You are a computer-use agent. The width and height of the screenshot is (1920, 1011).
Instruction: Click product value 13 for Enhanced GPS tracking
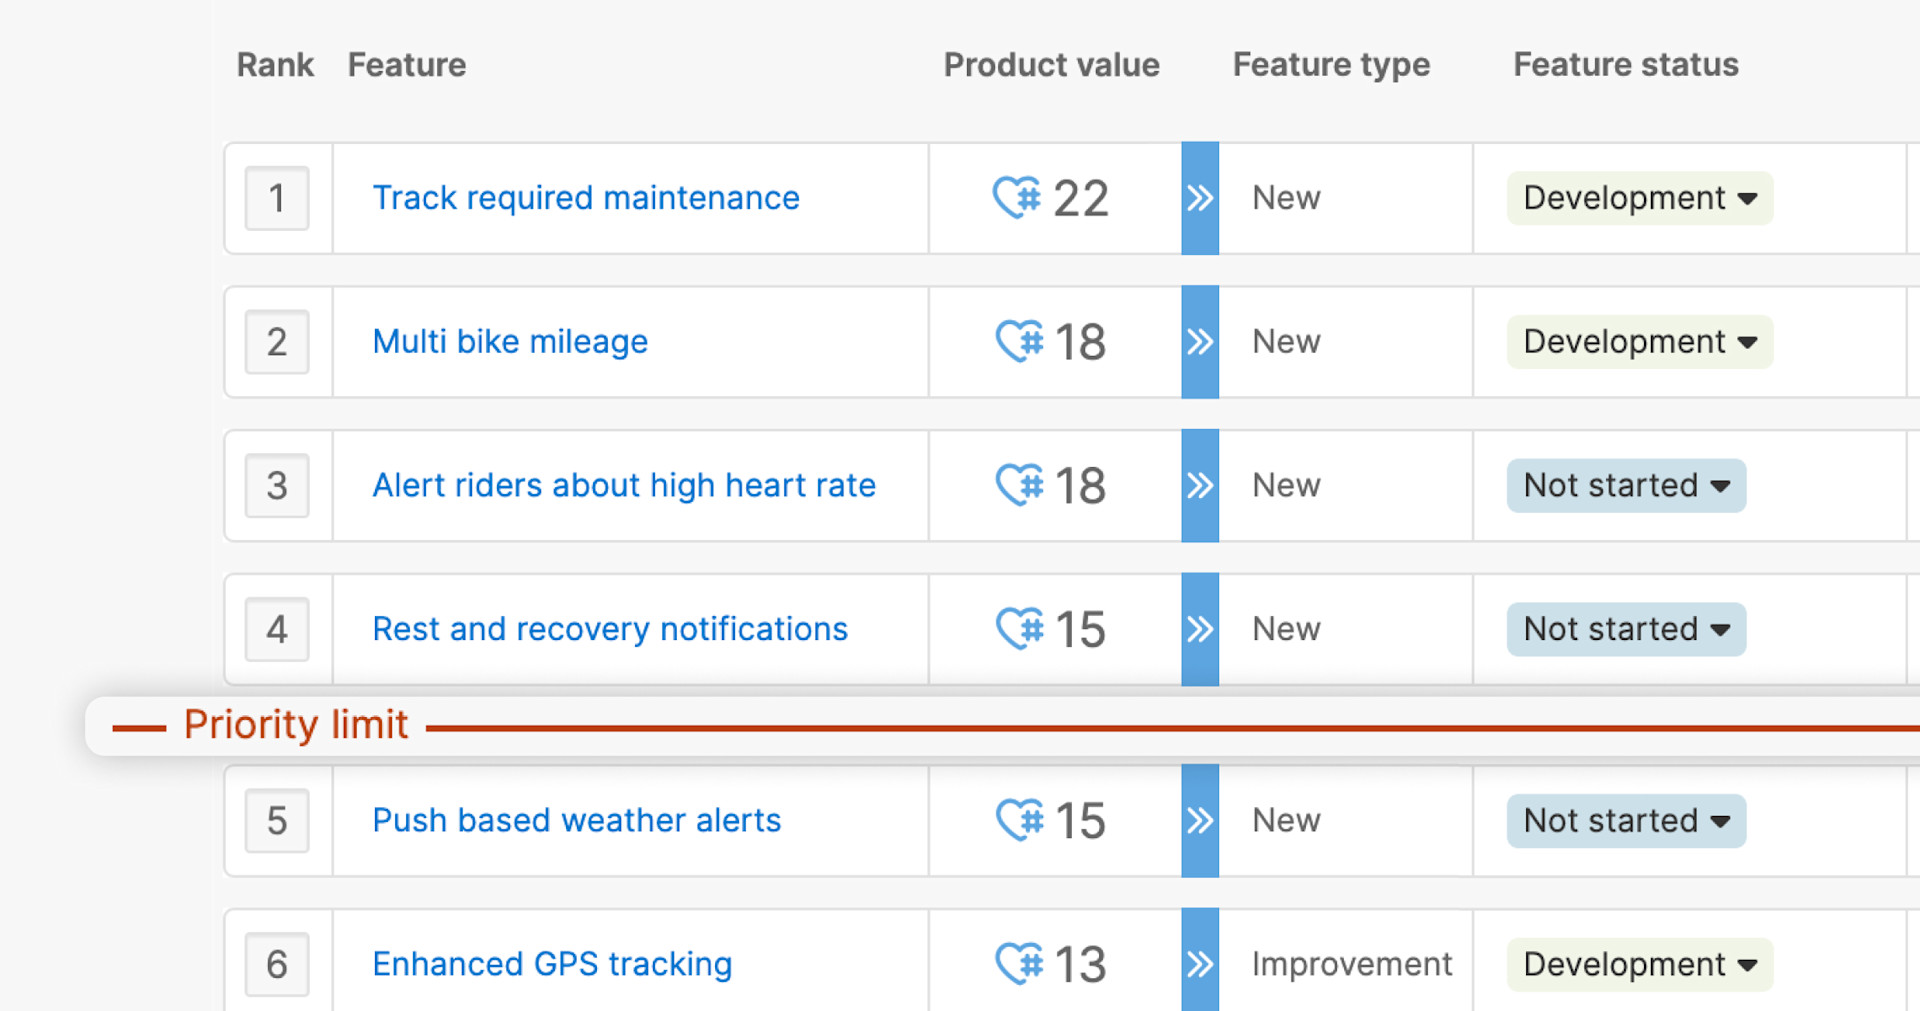(1081, 964)
